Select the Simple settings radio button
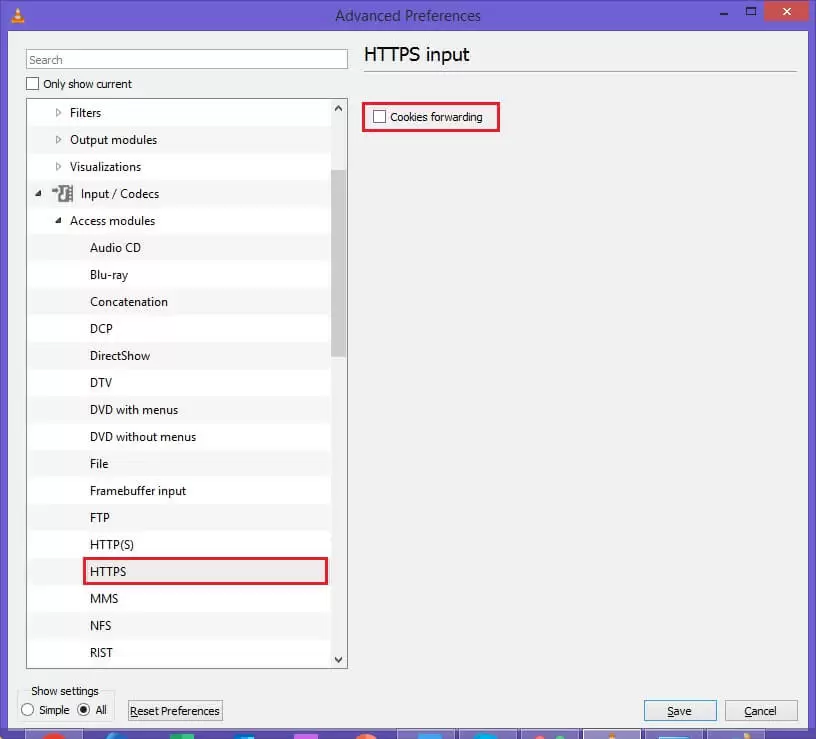 [x=28, y=709]
